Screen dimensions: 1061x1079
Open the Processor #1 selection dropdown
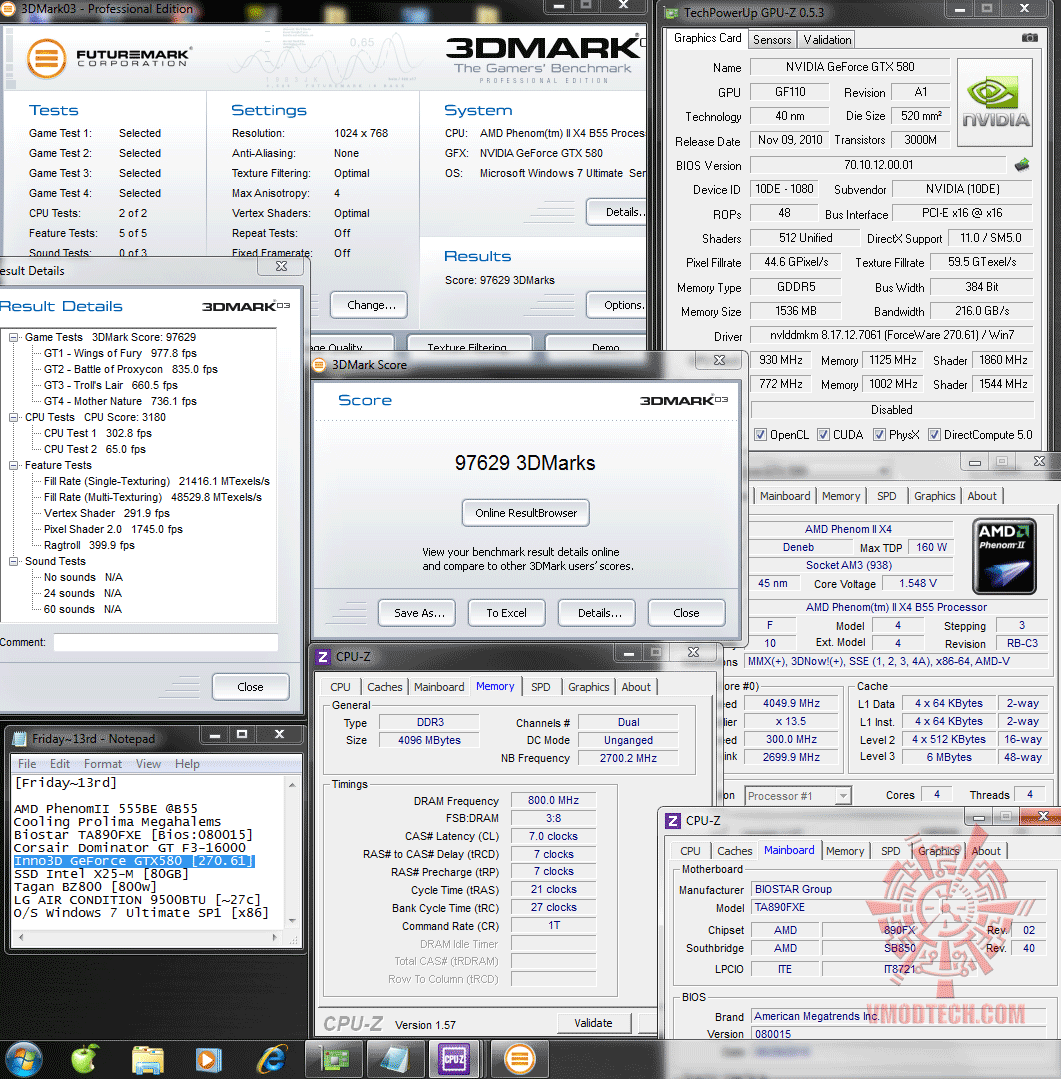pos(843,795)
